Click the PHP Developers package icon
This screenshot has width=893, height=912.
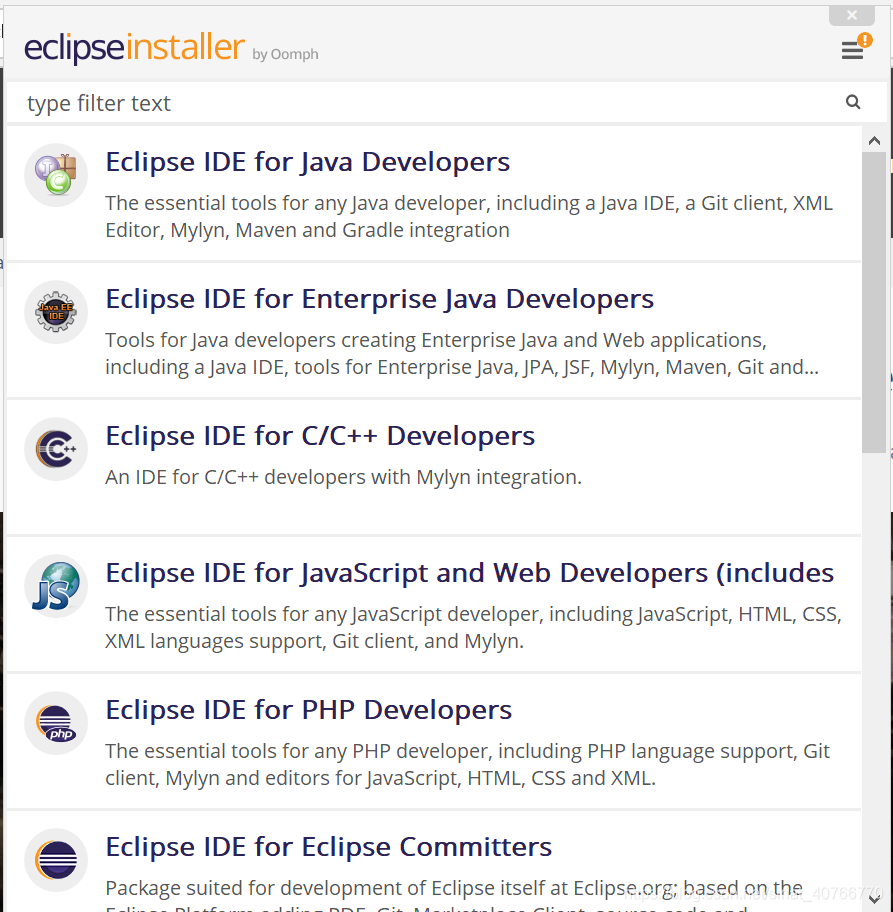[55, 723]
